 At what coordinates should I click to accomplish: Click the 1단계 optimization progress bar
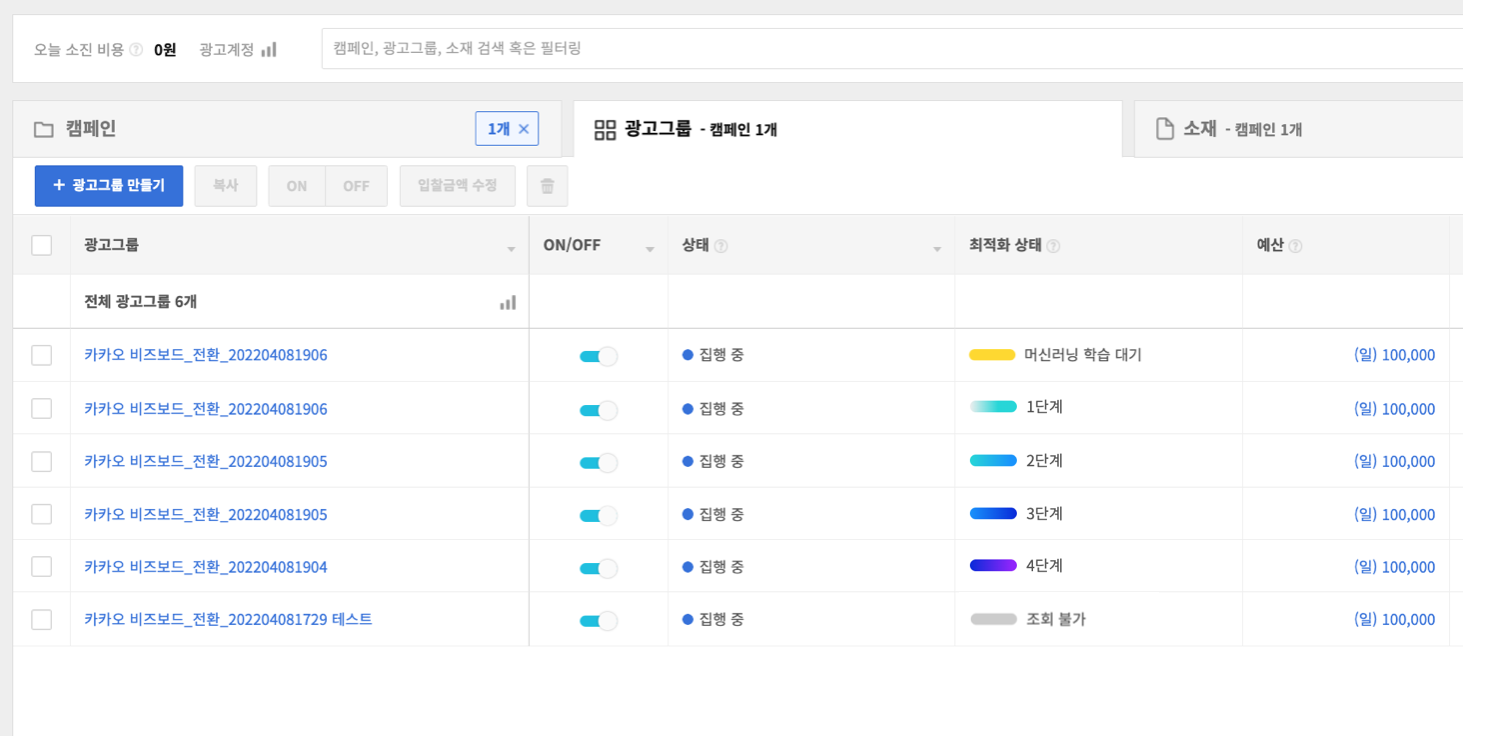(x=993, y=407)
